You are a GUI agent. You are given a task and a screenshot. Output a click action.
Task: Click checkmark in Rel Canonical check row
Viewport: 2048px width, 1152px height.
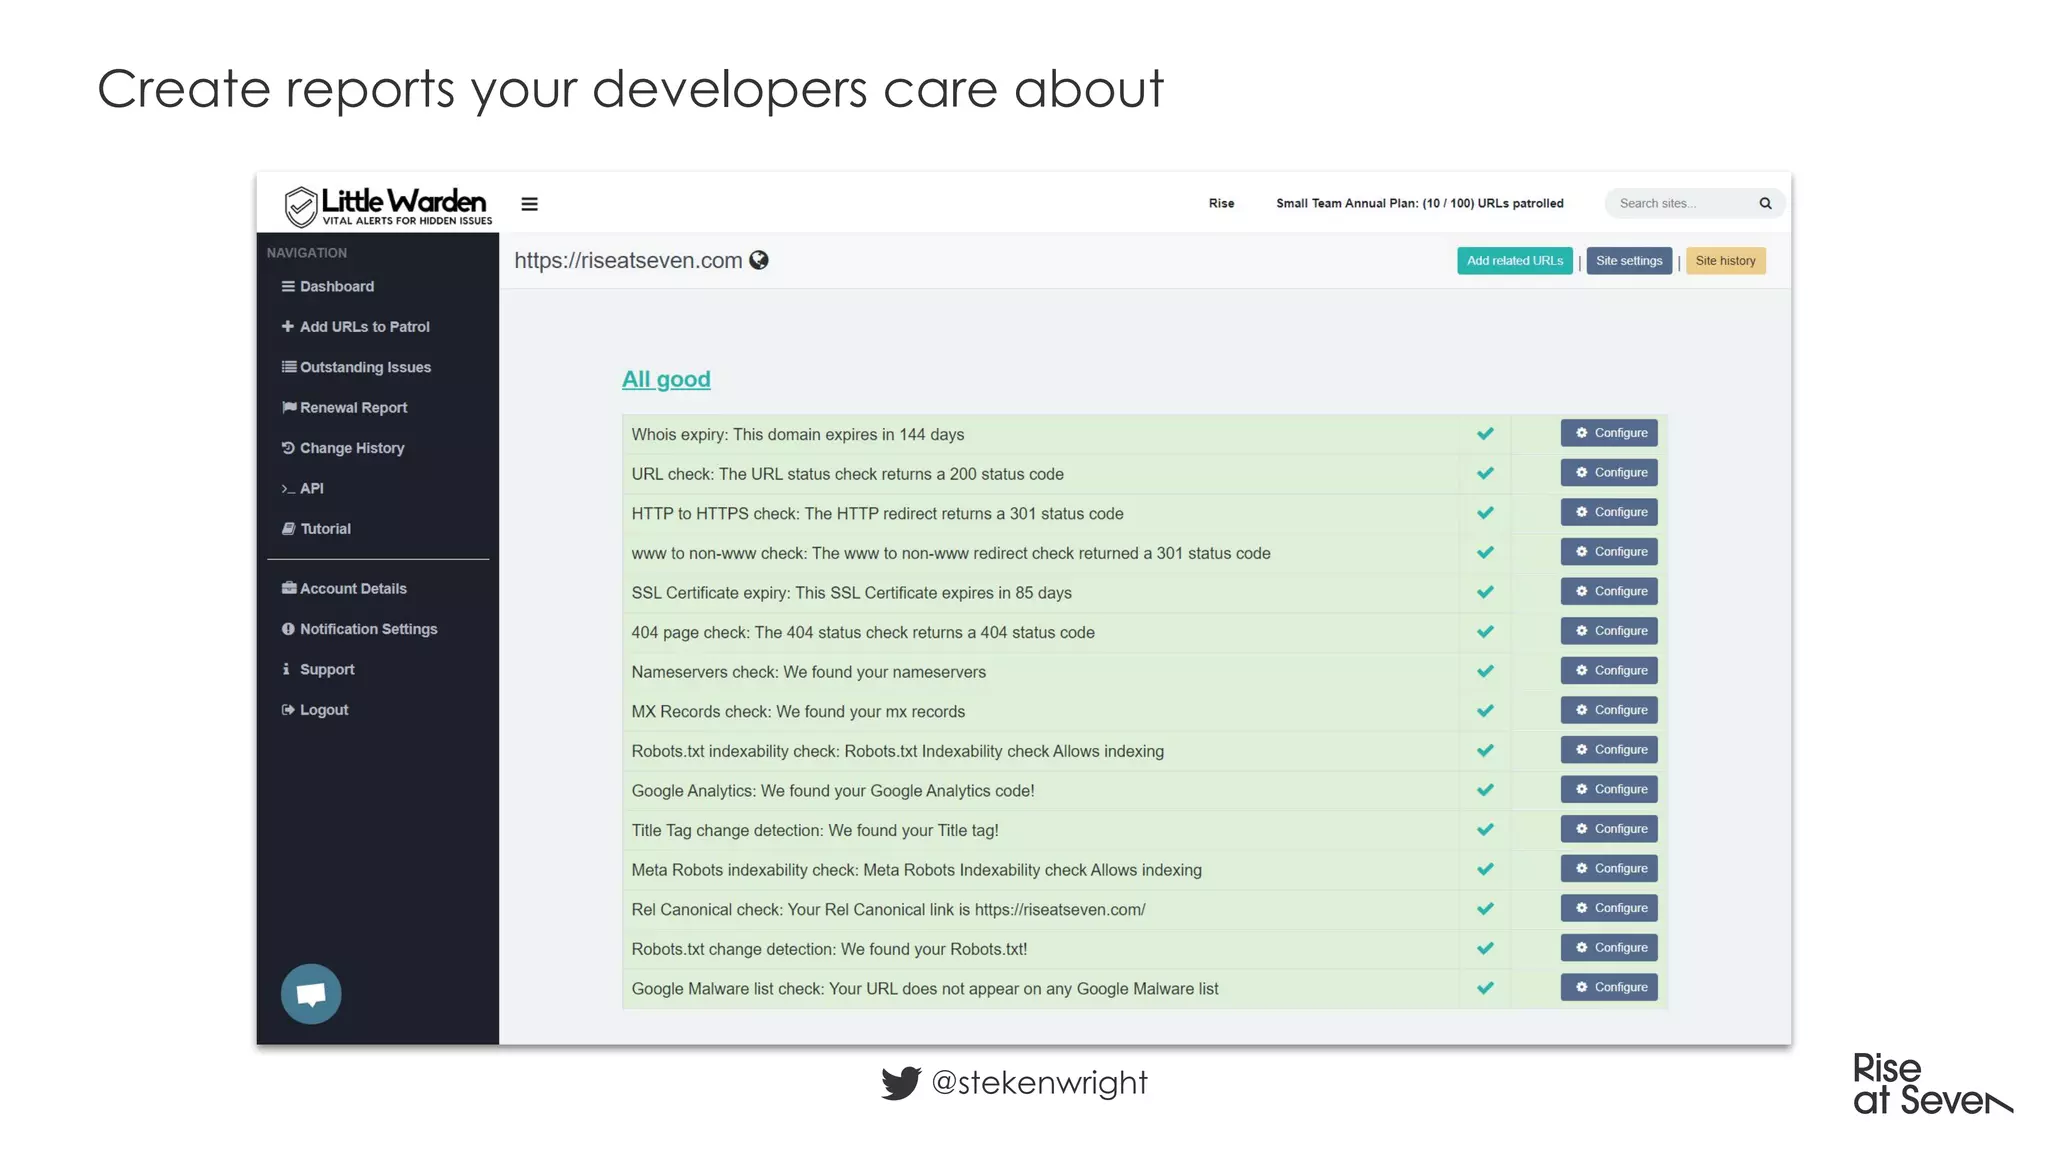pyautogui.click(x=1485, y=909)
